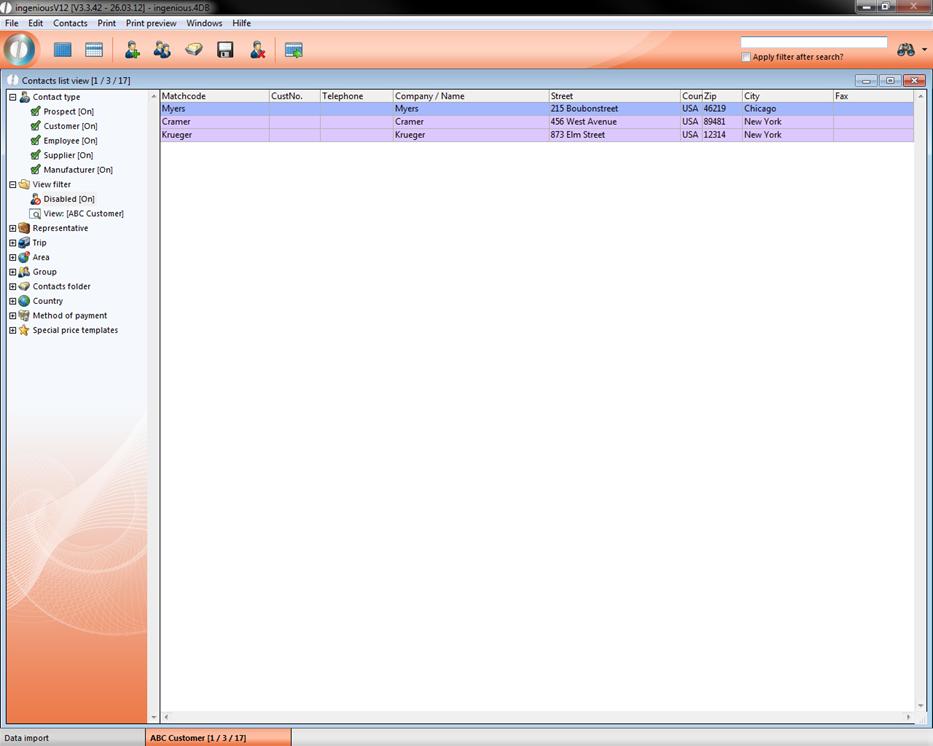Viewport: 933px width, 746px height.
Task: Click the list export icon with green arrow
Action: [294, 50]
